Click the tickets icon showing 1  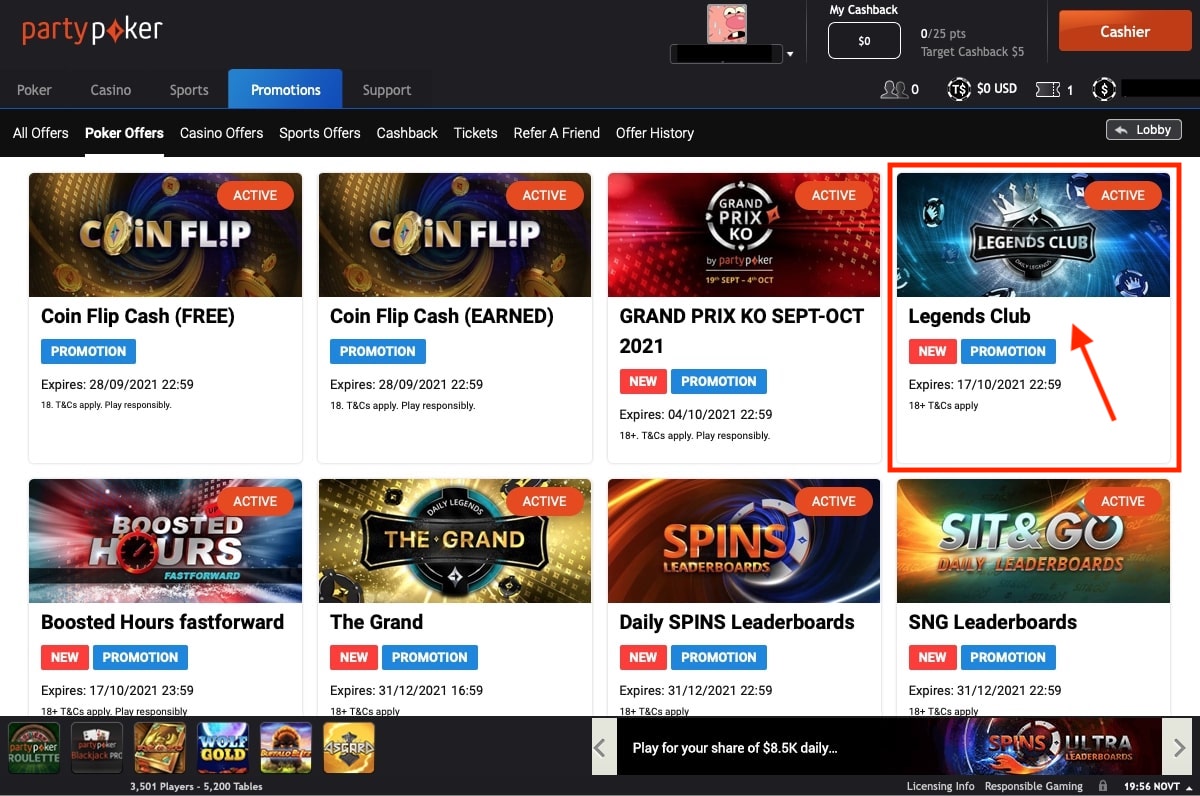[x=1047, y=90]
